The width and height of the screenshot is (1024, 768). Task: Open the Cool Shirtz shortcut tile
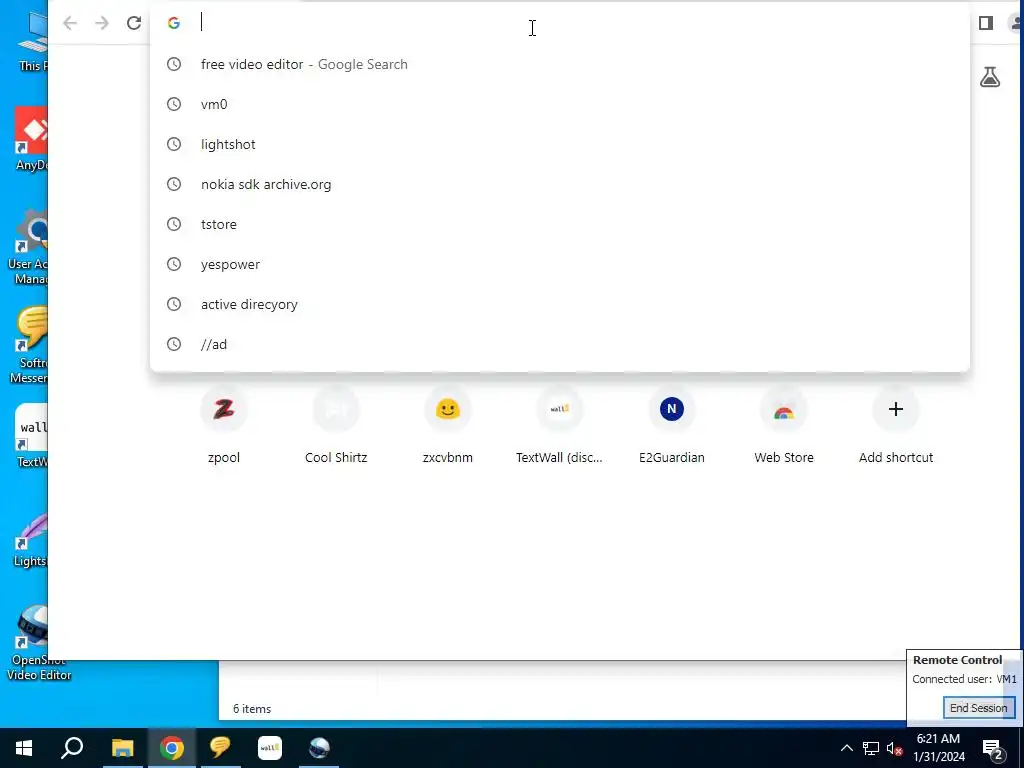pos(336,426)
